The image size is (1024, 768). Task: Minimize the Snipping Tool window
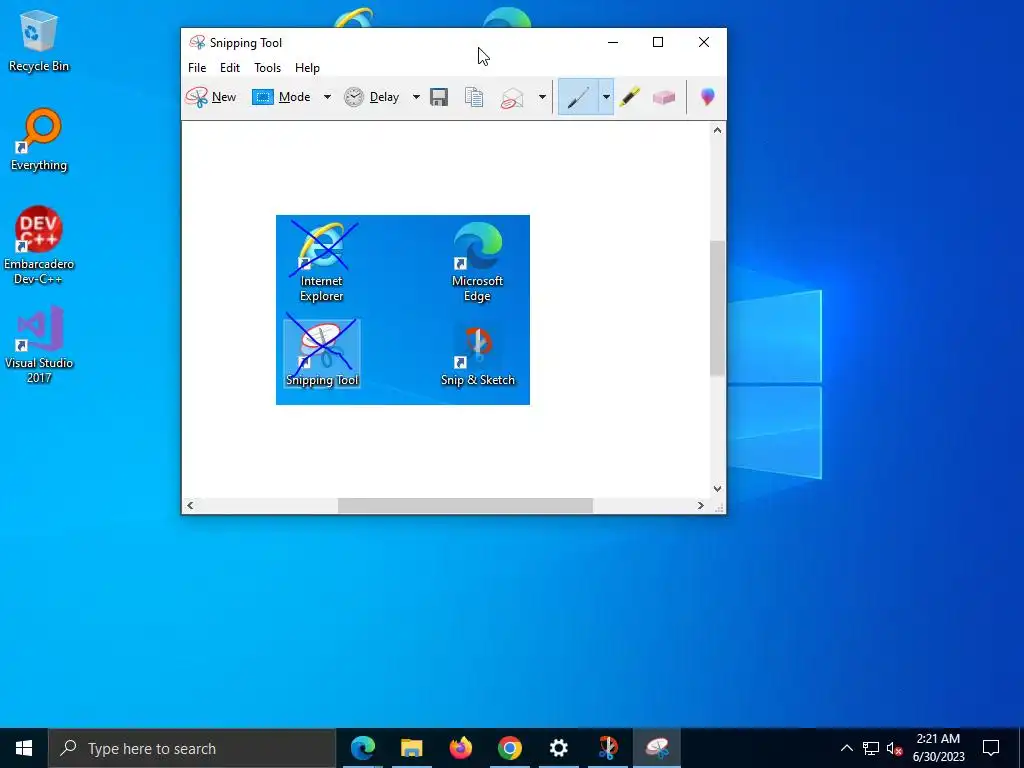[613, 42]
